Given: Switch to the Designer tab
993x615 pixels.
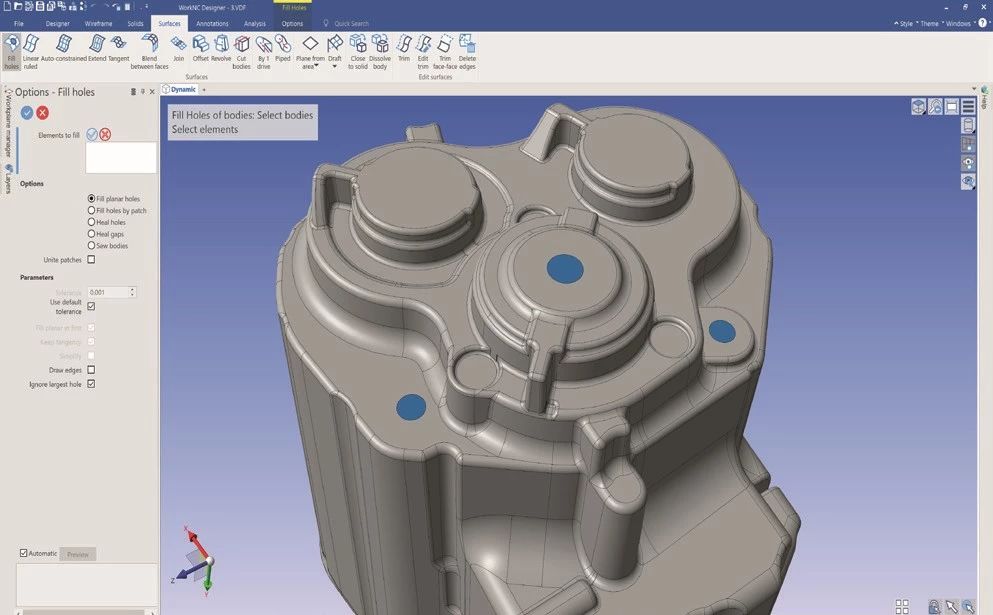Looking at the screenshot, I should pyautogui.click(x=58, y=23).
